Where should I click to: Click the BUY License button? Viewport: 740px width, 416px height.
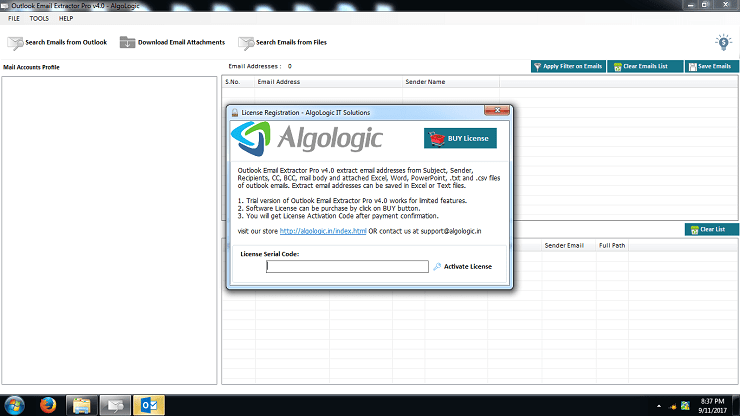(460, 138)
